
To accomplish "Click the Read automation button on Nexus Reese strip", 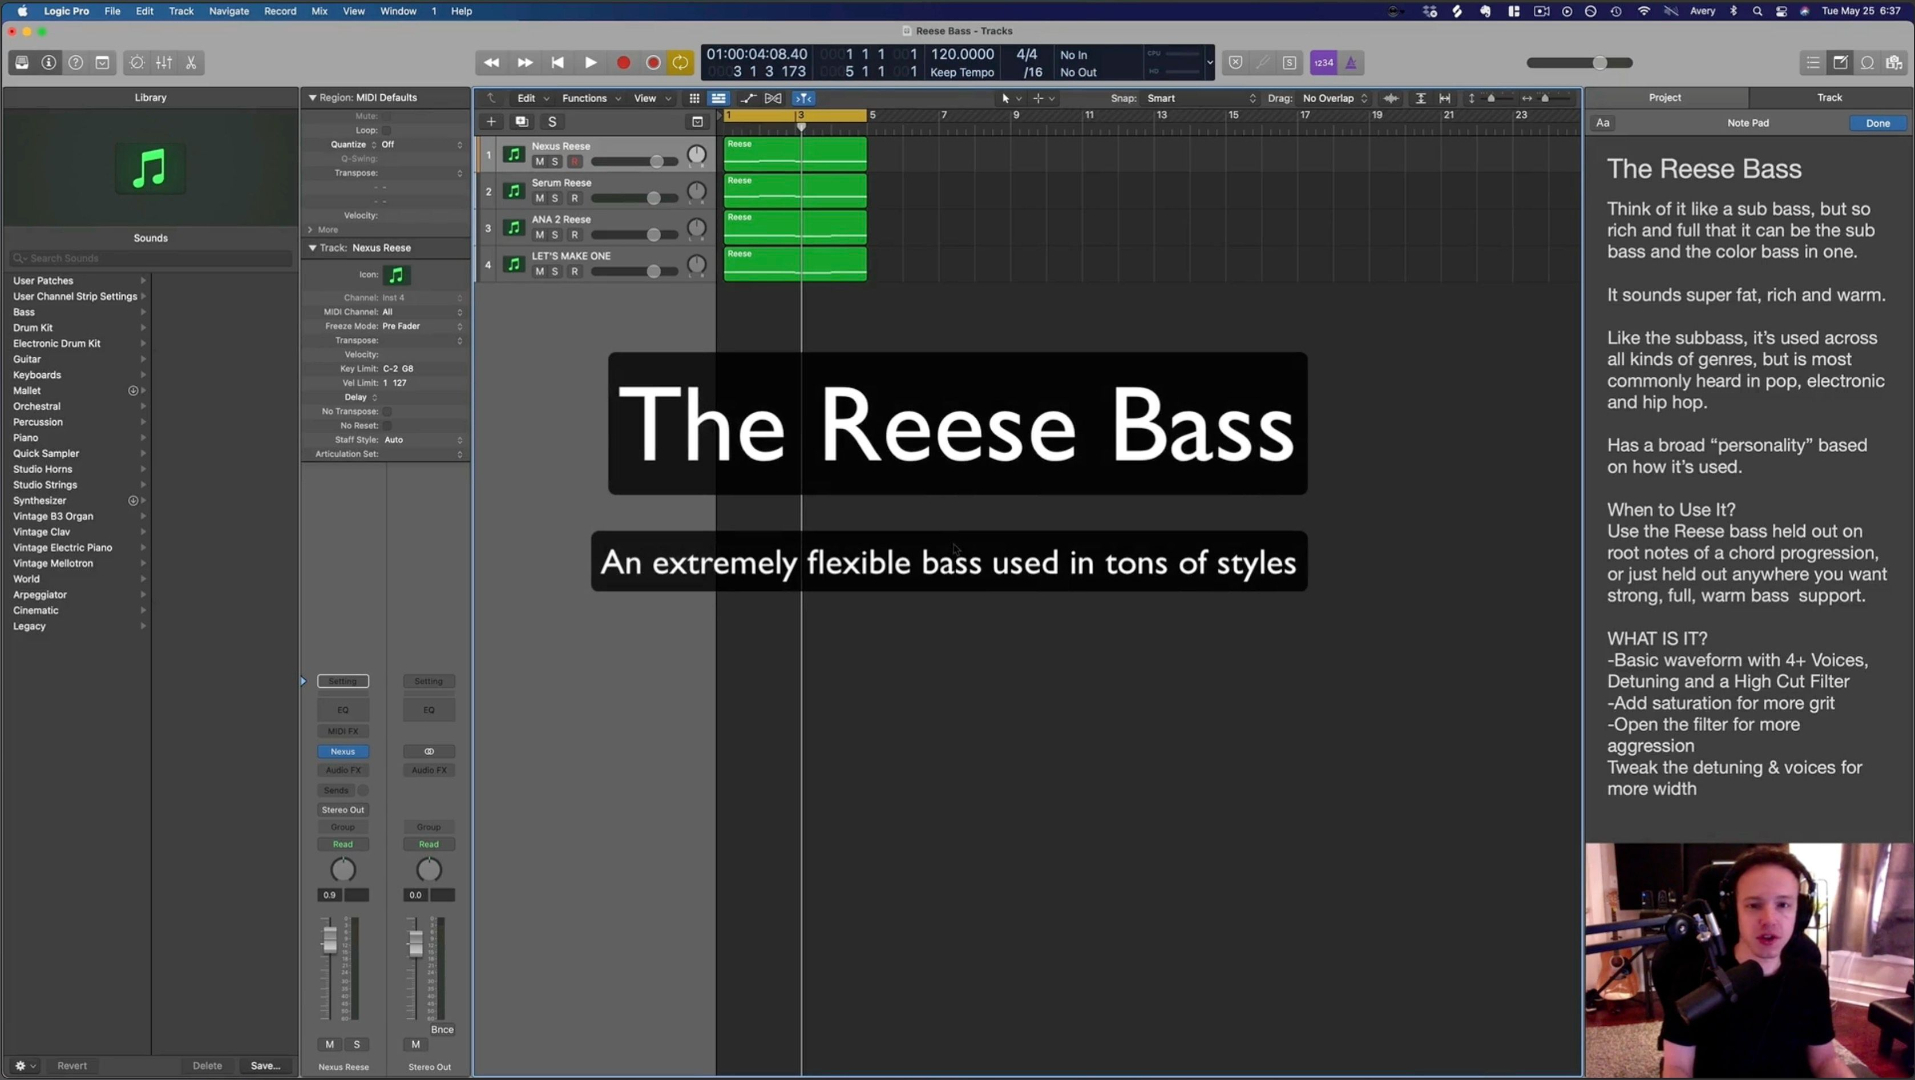I will coord(343,845).
